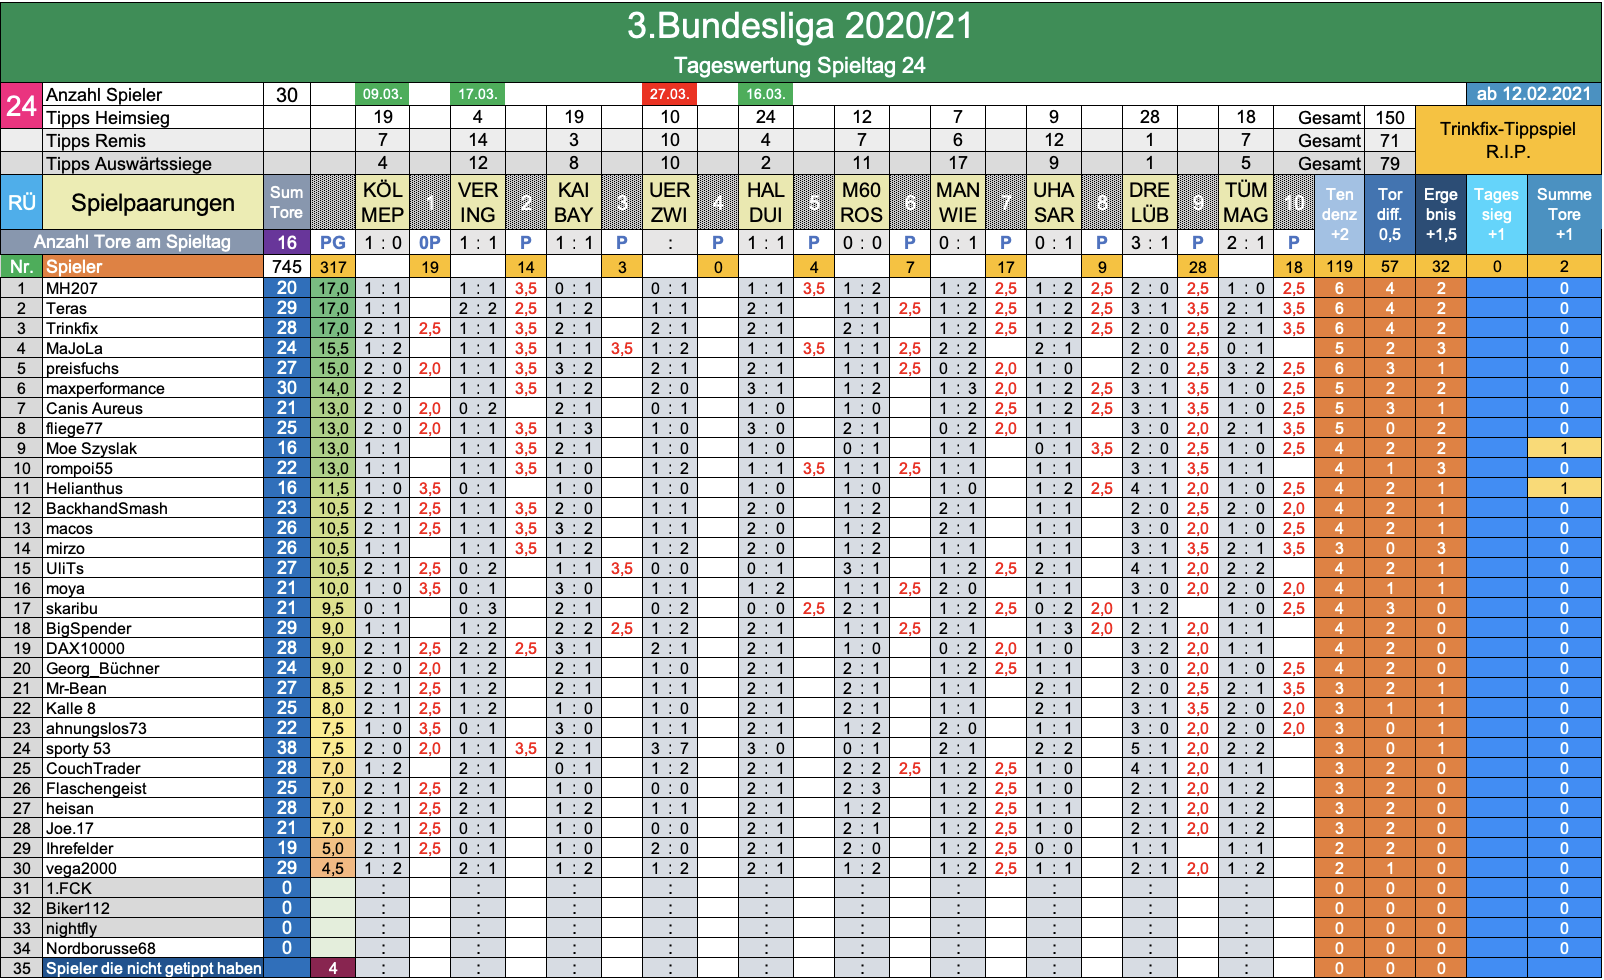This screenshot has height=980, width=1604.
Task: Select player name 'Flaschengeist'
Action: click(96, 788)
